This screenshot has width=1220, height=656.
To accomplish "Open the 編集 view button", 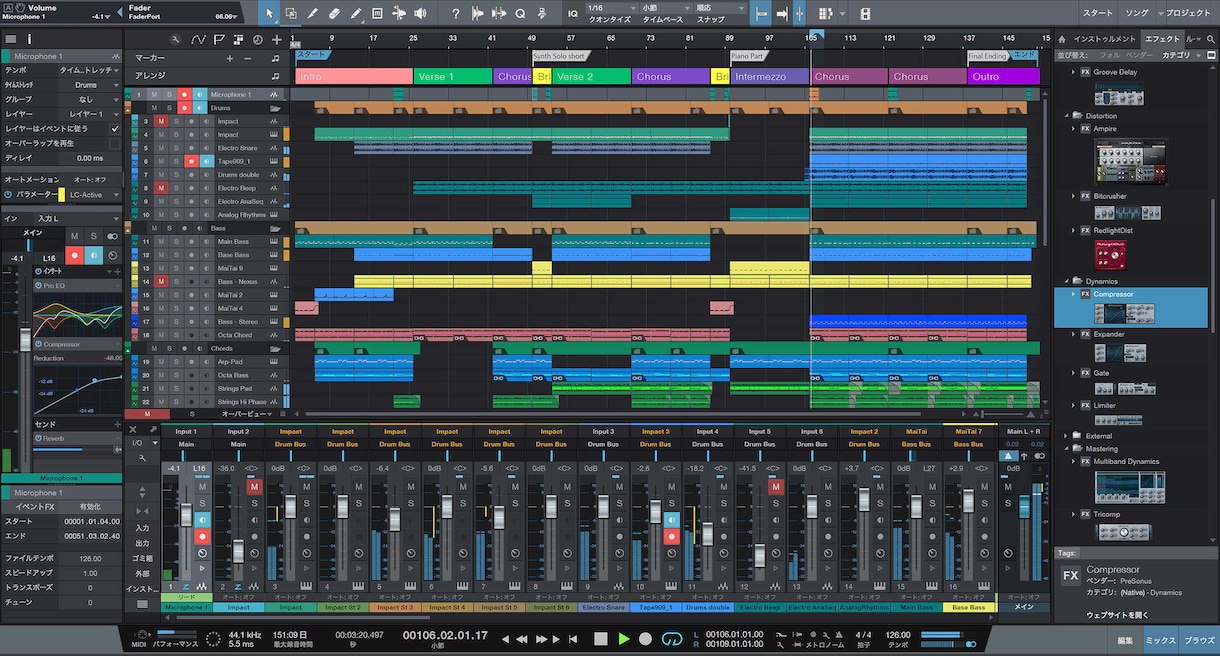I will [1125, 639].
